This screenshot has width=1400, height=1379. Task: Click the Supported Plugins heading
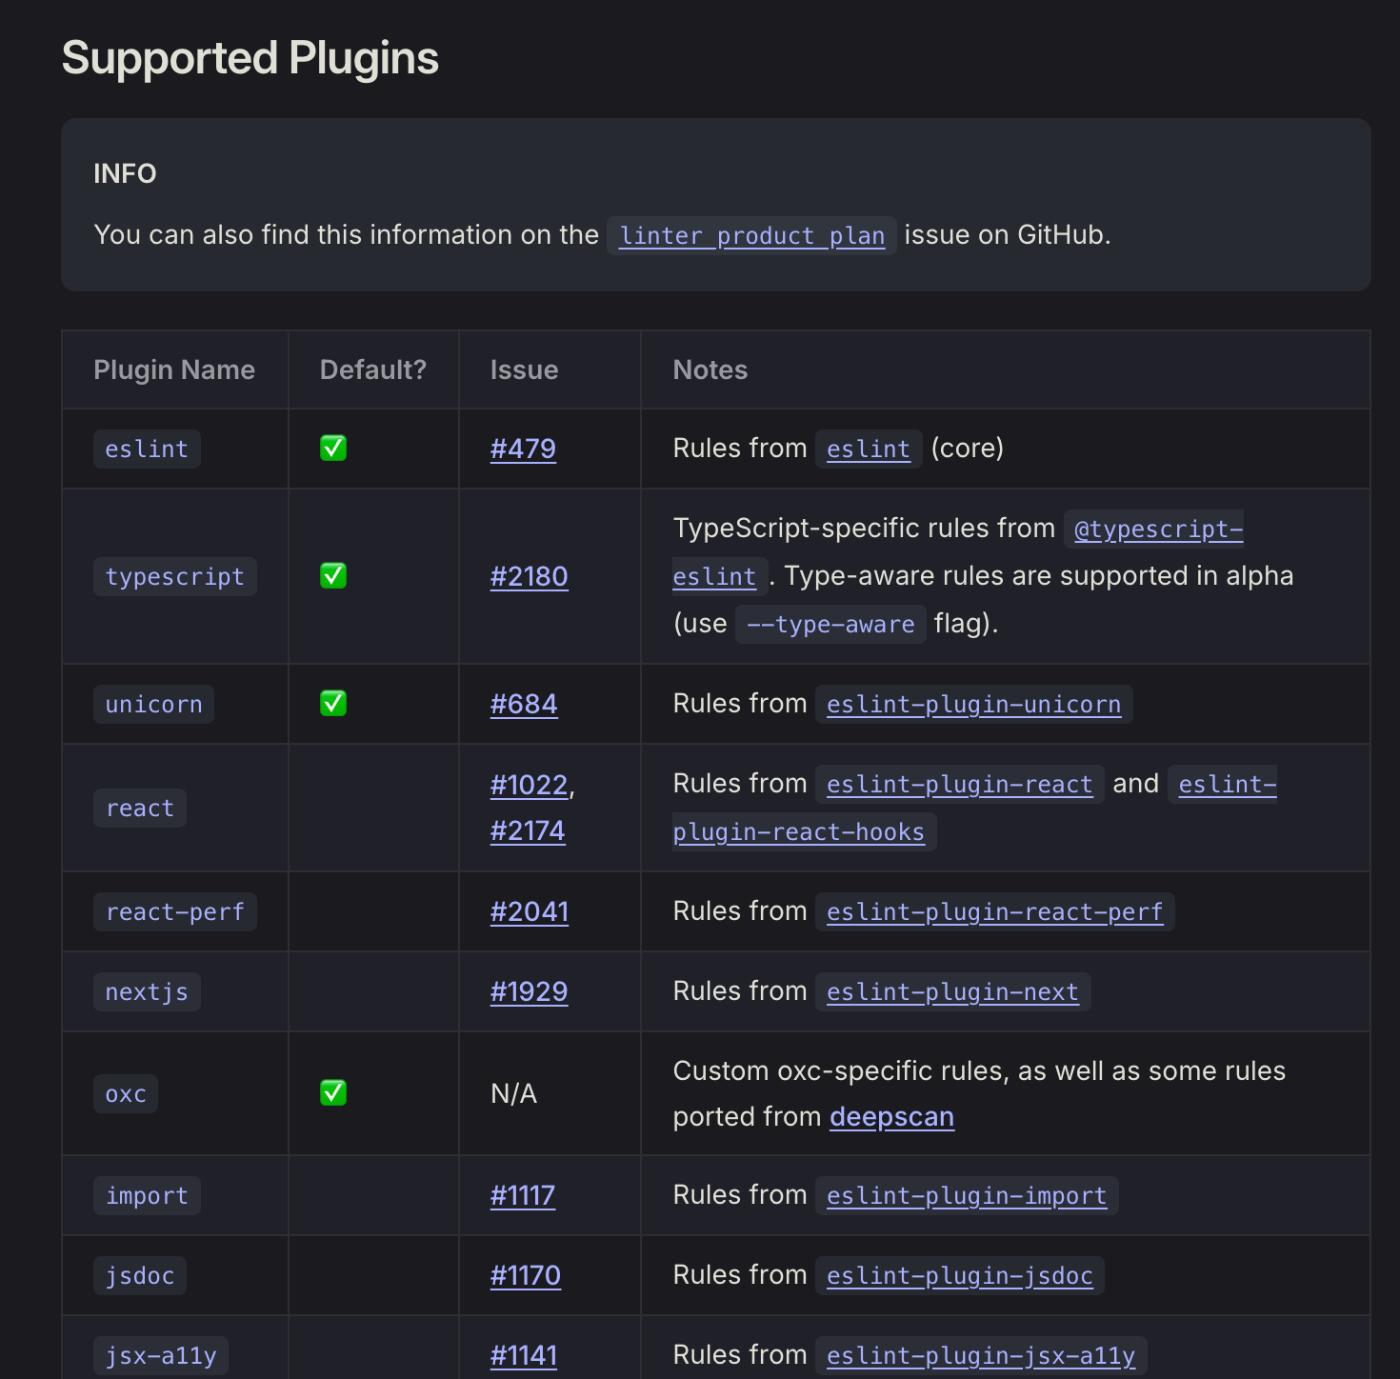pyautogui.click(x=250, y=58)
